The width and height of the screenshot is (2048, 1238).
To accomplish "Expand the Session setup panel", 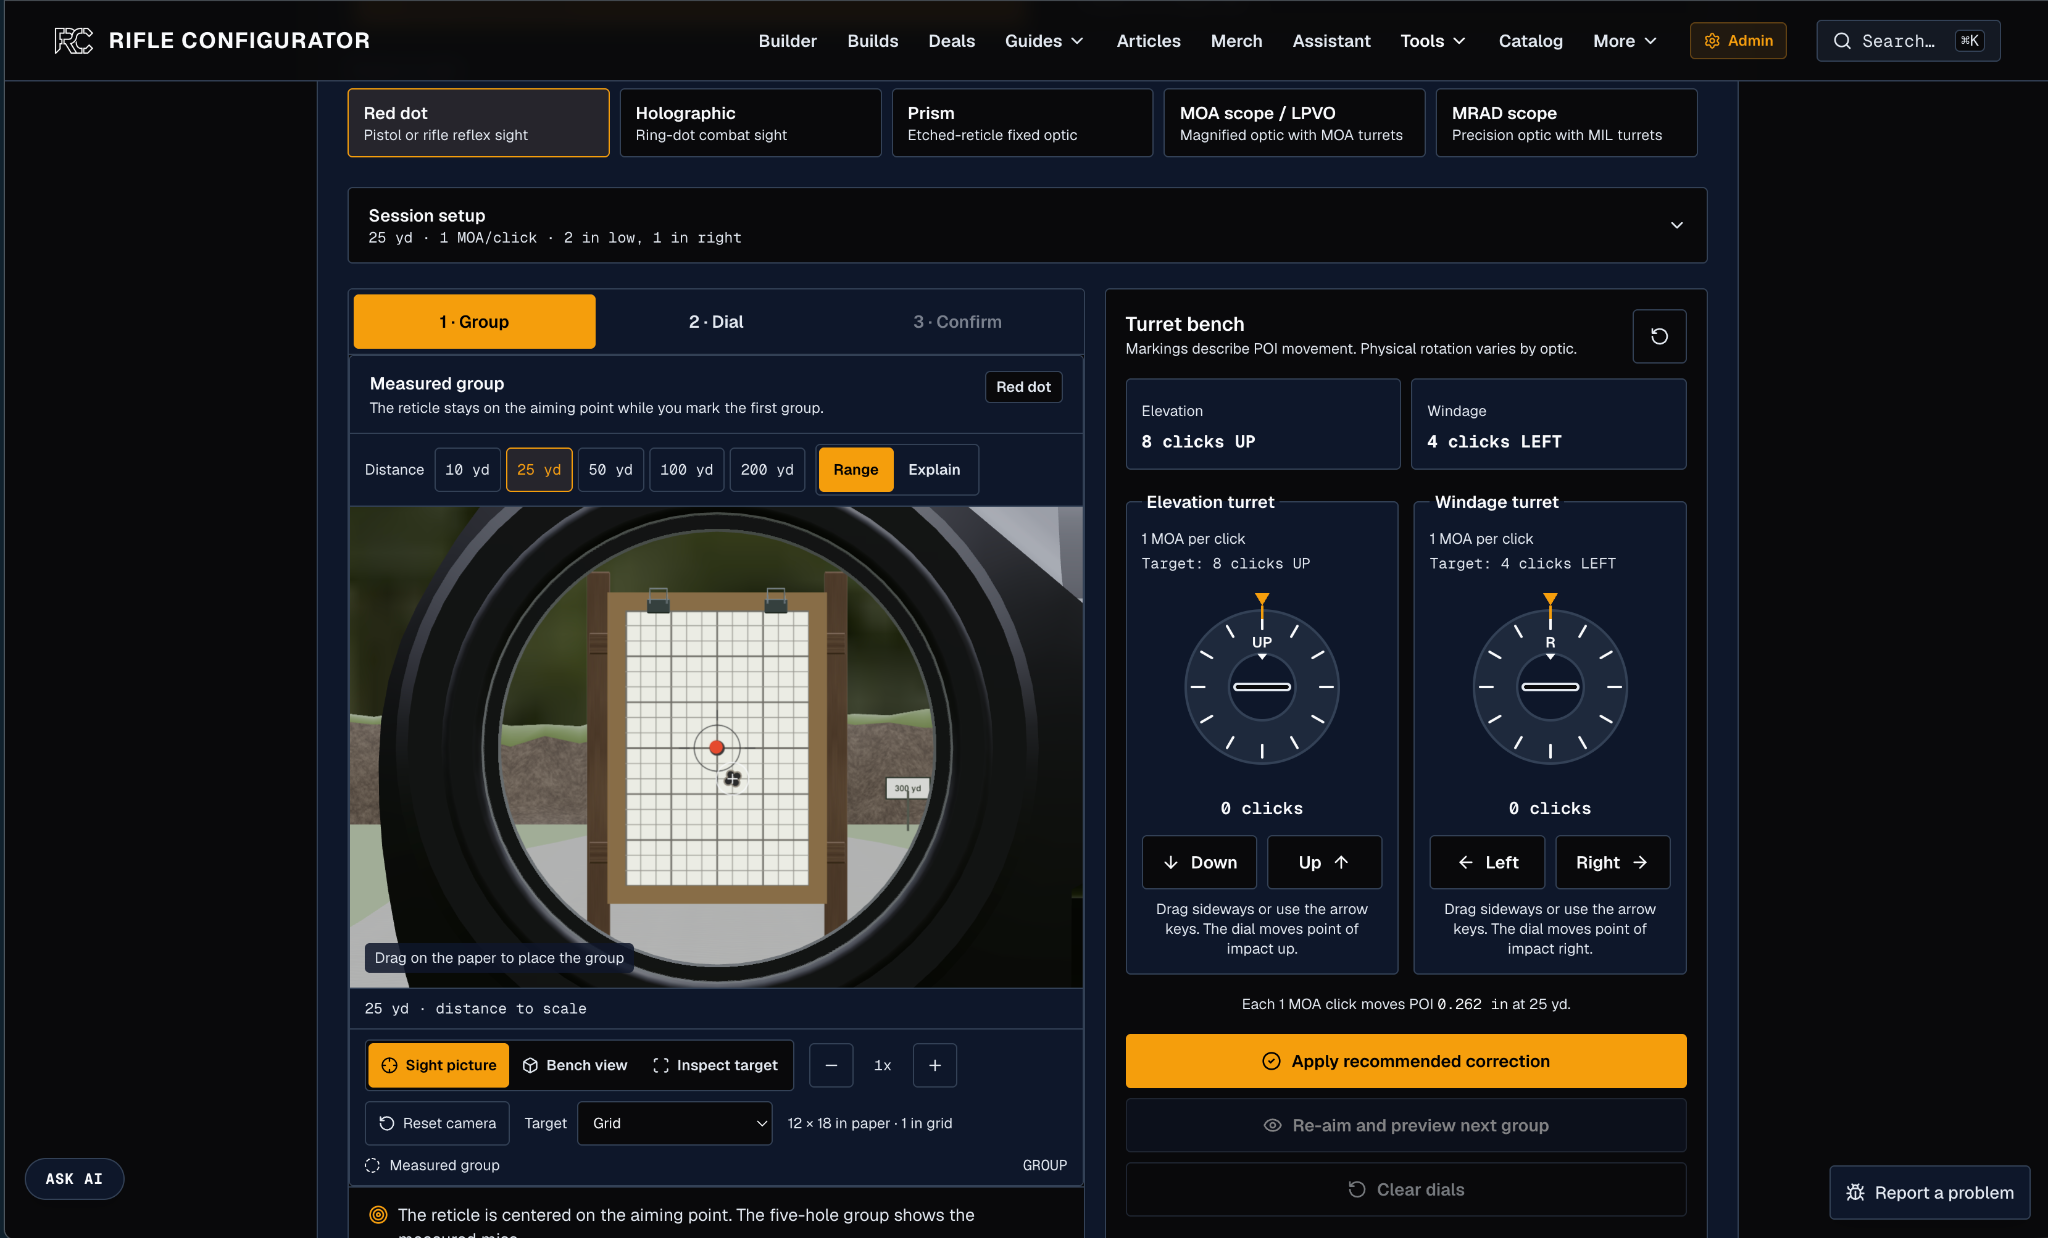I will pyautogui.click(x=1027, y=226).
